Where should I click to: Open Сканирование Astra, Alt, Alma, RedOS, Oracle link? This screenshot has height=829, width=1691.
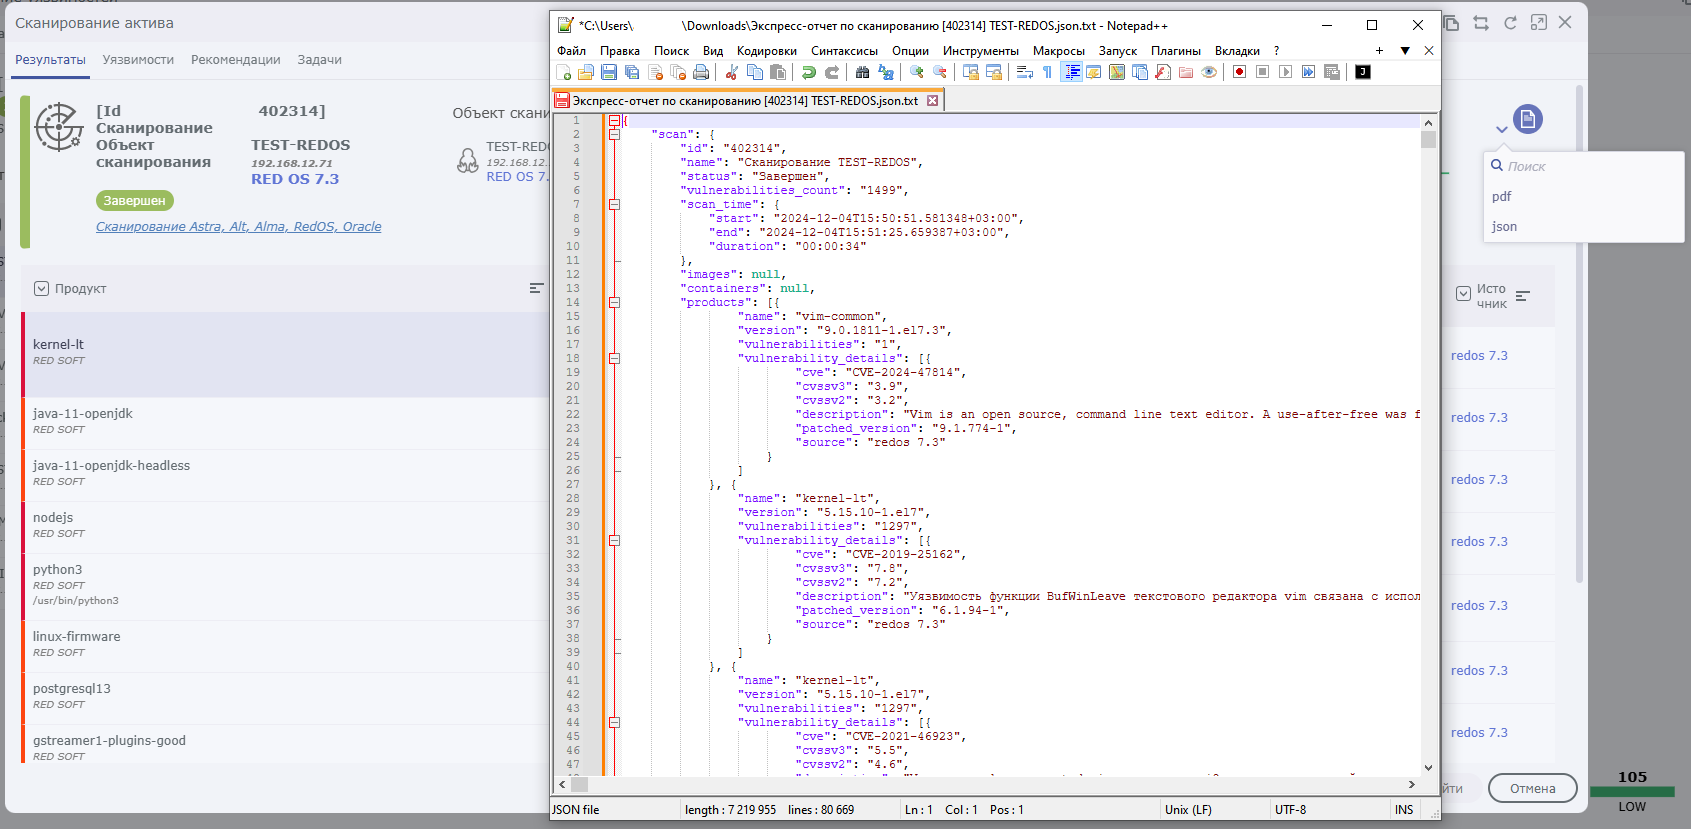pos(238,227)
